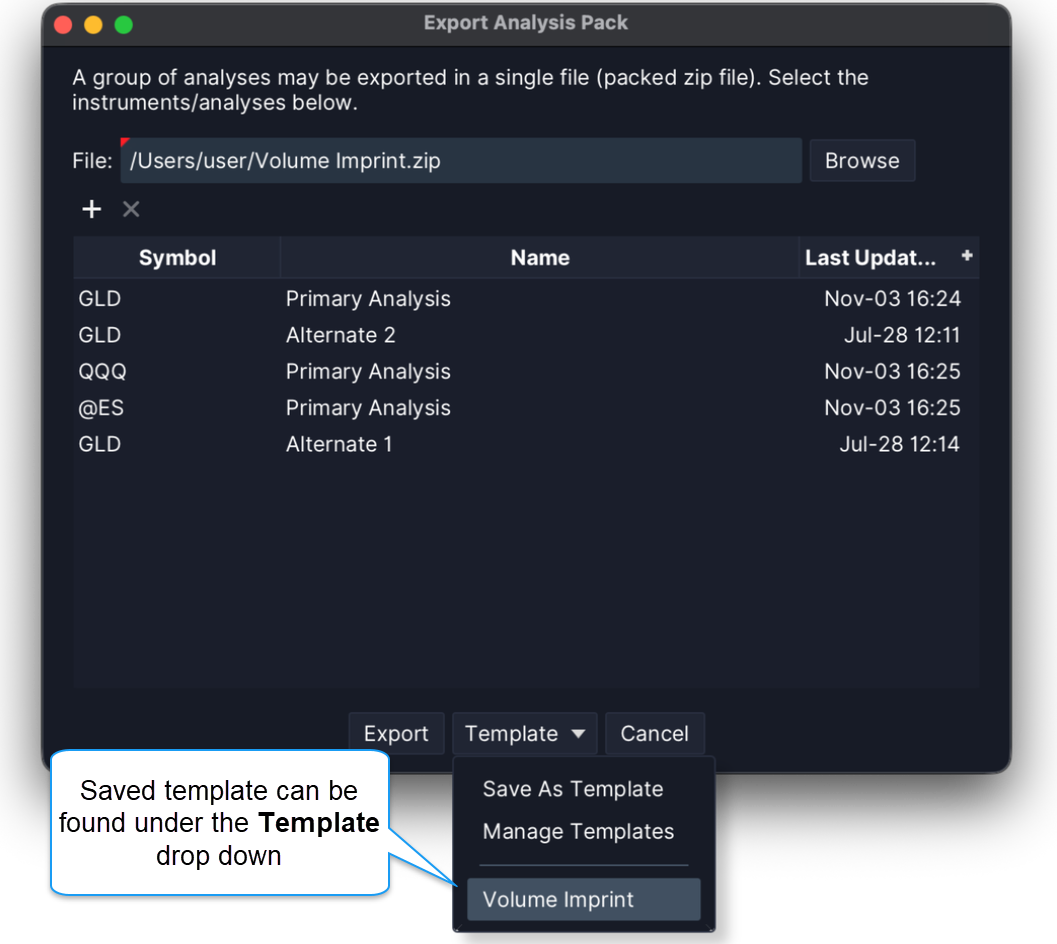The width and height of the screenshot is (1057, 944).
Task: Open the Template drop-down arrow
Action: (x=578, y=733)
